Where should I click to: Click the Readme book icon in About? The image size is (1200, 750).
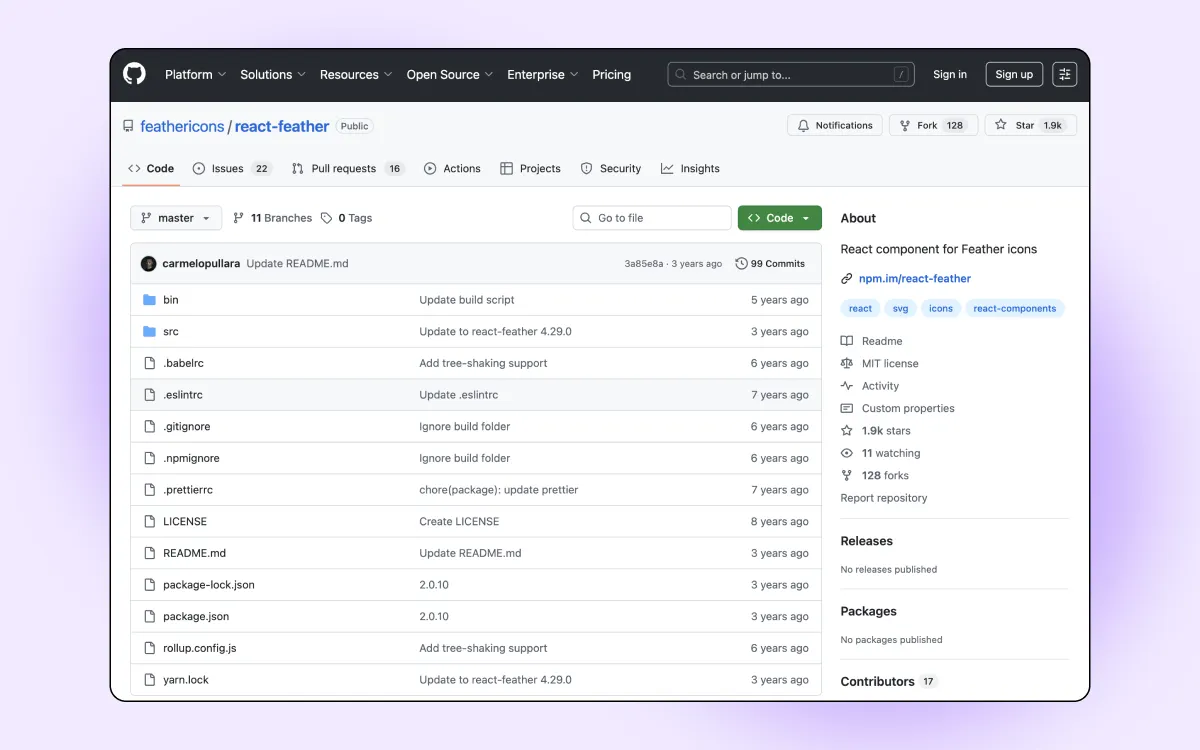pos(847,340)
